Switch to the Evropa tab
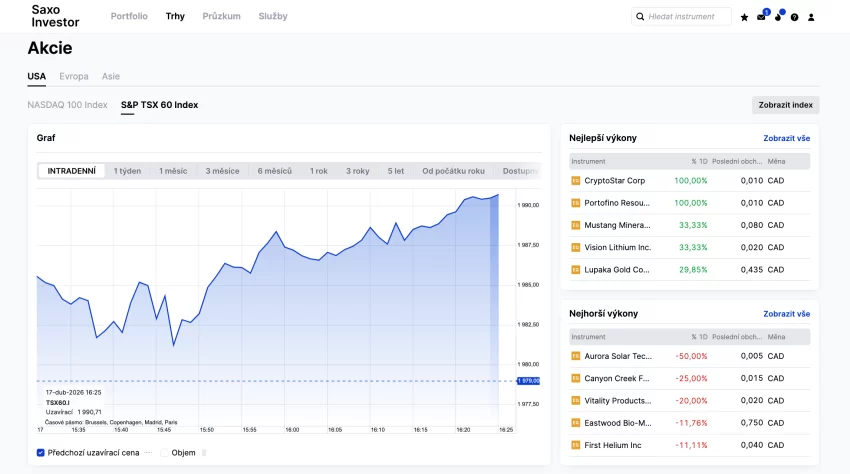 click(x=74, y=76)
